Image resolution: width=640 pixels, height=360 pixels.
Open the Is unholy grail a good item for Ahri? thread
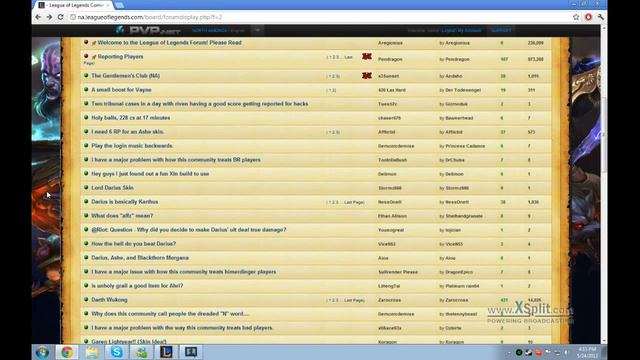pos(137,286)
